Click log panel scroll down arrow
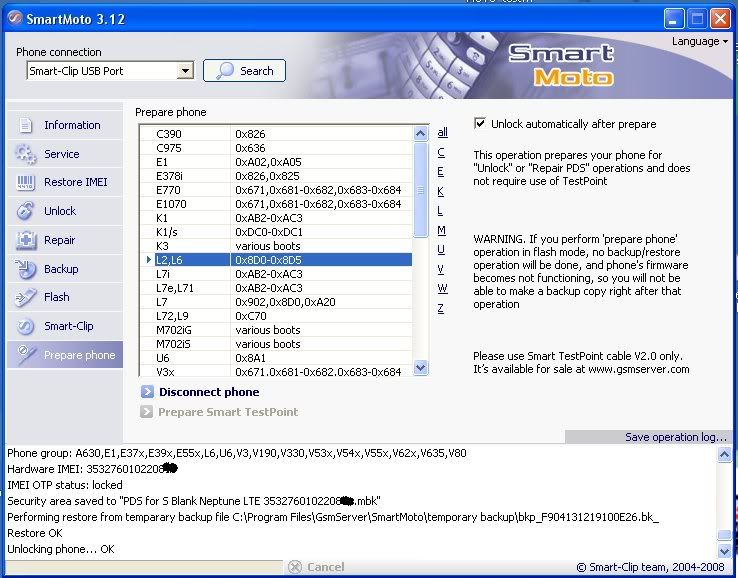738x578 pixels. click(x=724, y=550)
